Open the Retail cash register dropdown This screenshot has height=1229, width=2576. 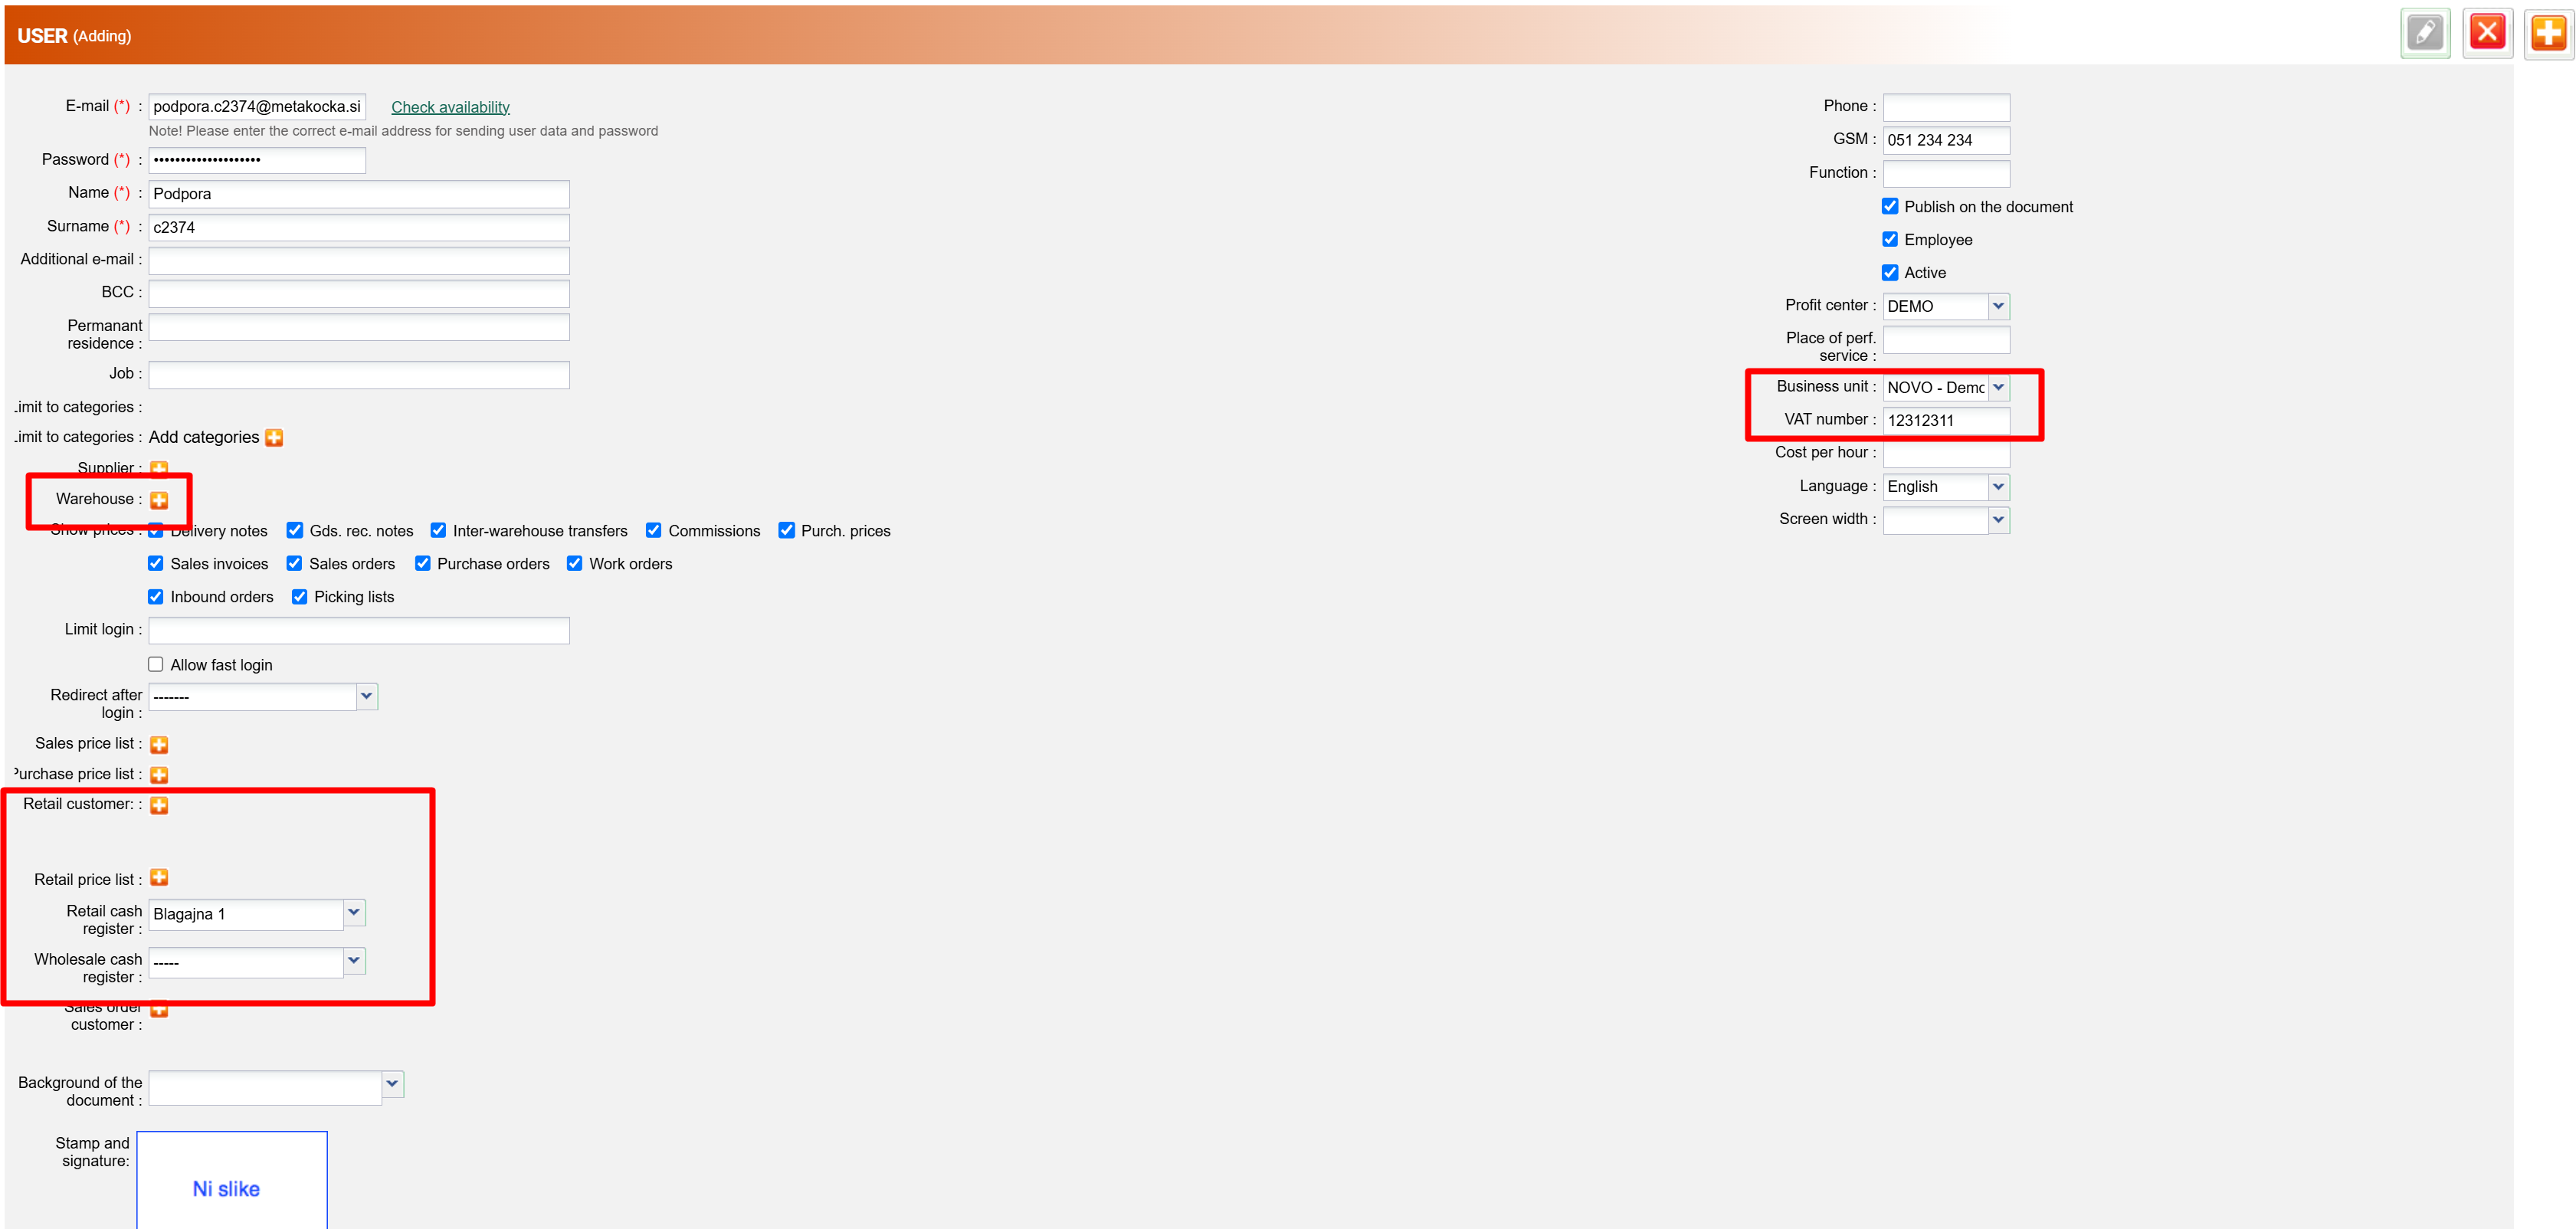[354, 913]
